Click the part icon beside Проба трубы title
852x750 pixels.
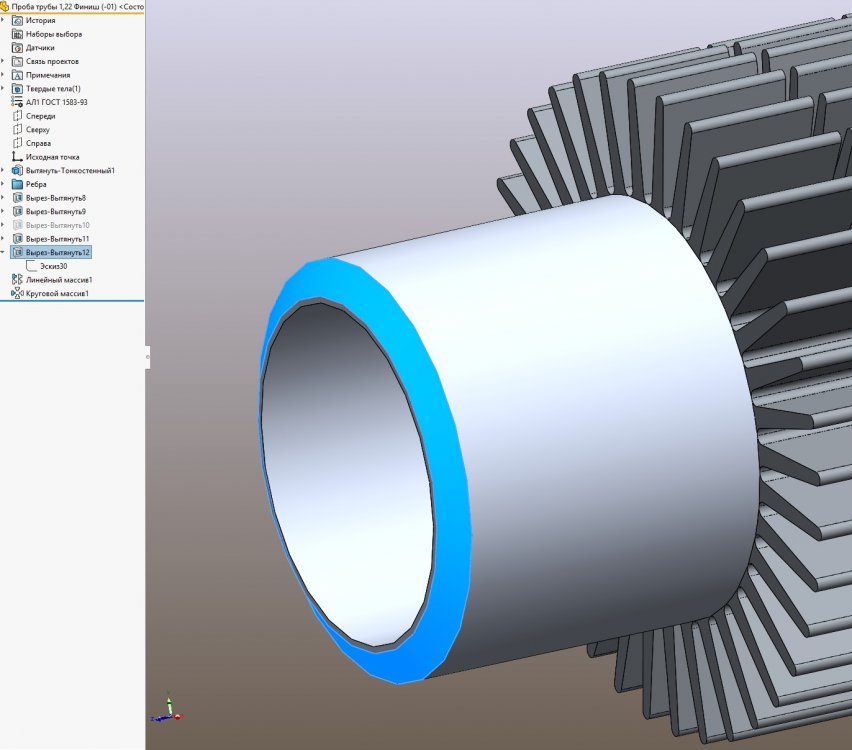(4, 7)
